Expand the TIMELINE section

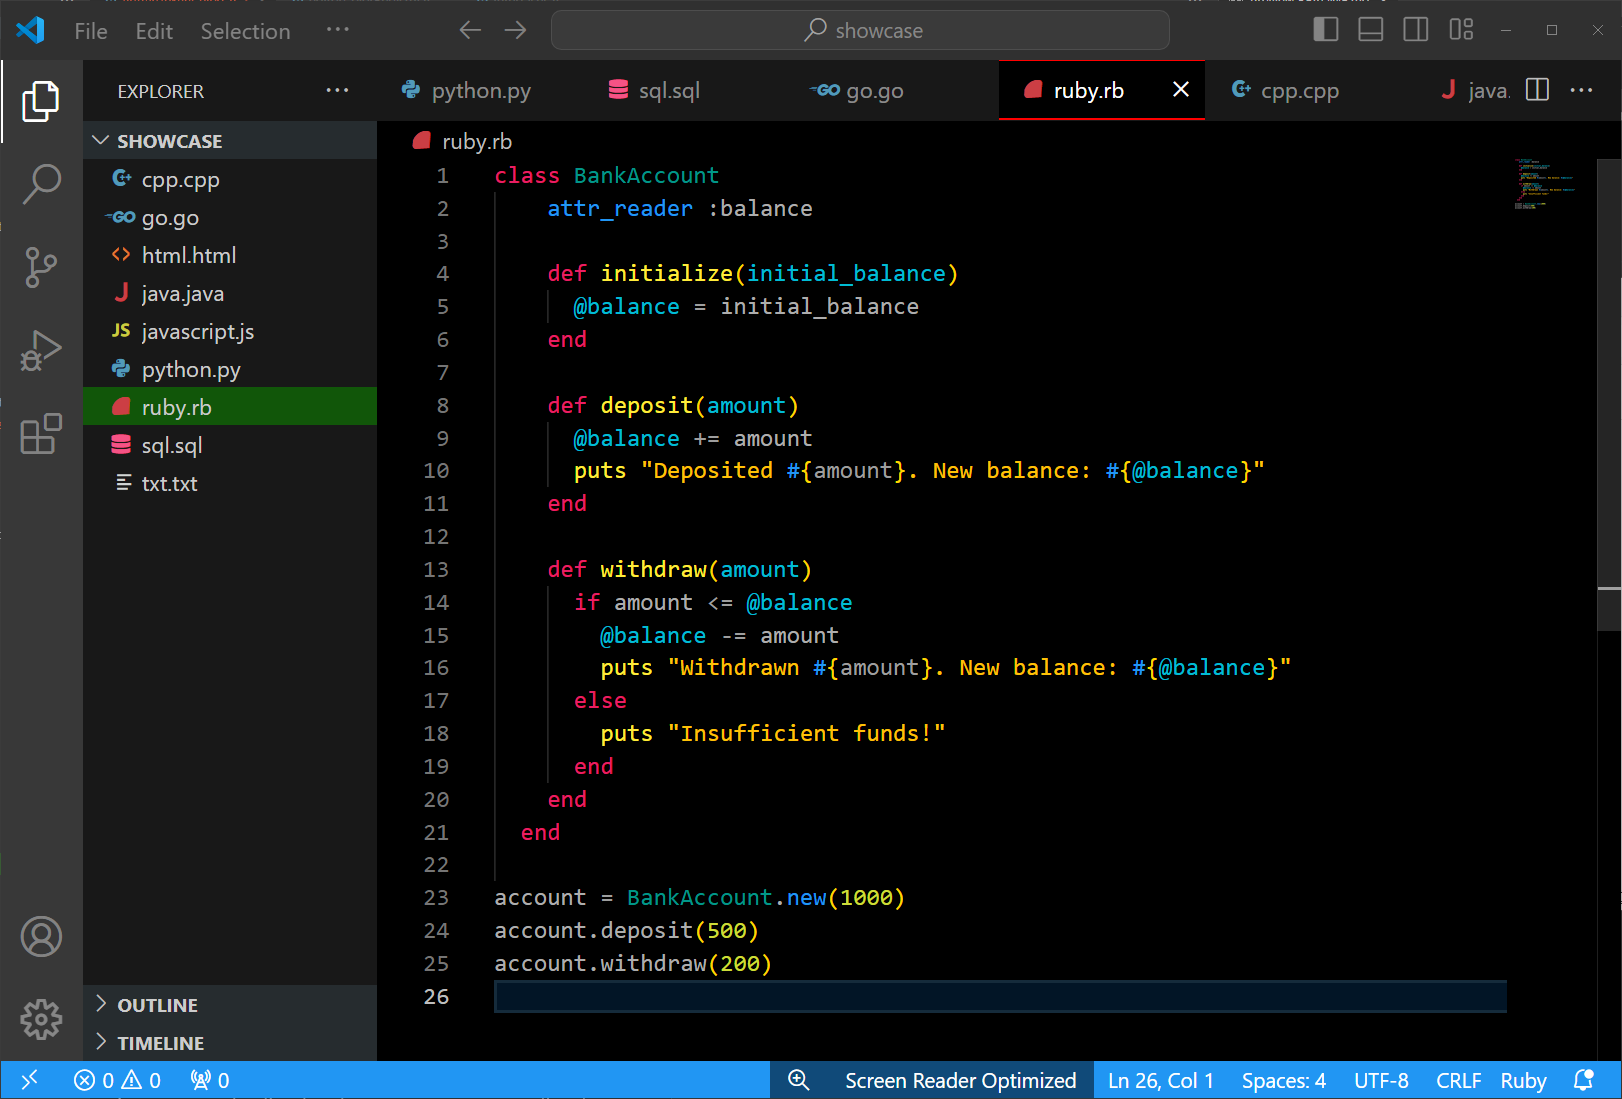coord(230,1043)
